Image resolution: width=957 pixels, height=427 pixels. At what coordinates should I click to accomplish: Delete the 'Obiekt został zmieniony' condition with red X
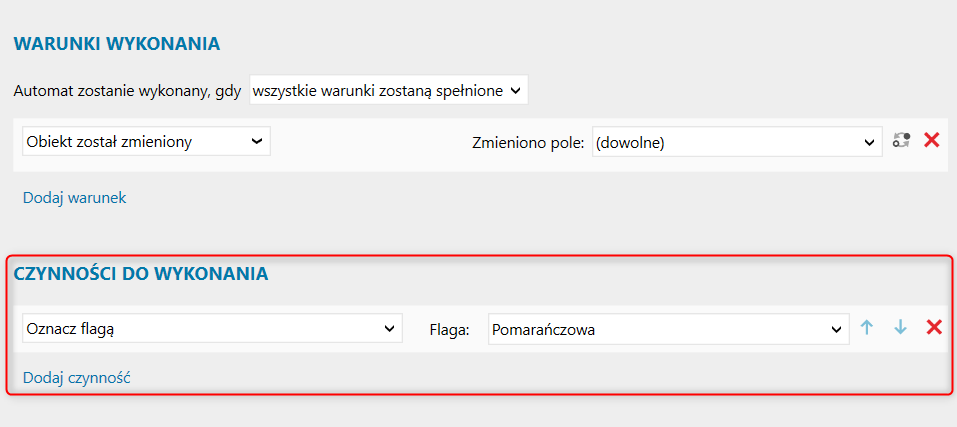pos(931,141)
